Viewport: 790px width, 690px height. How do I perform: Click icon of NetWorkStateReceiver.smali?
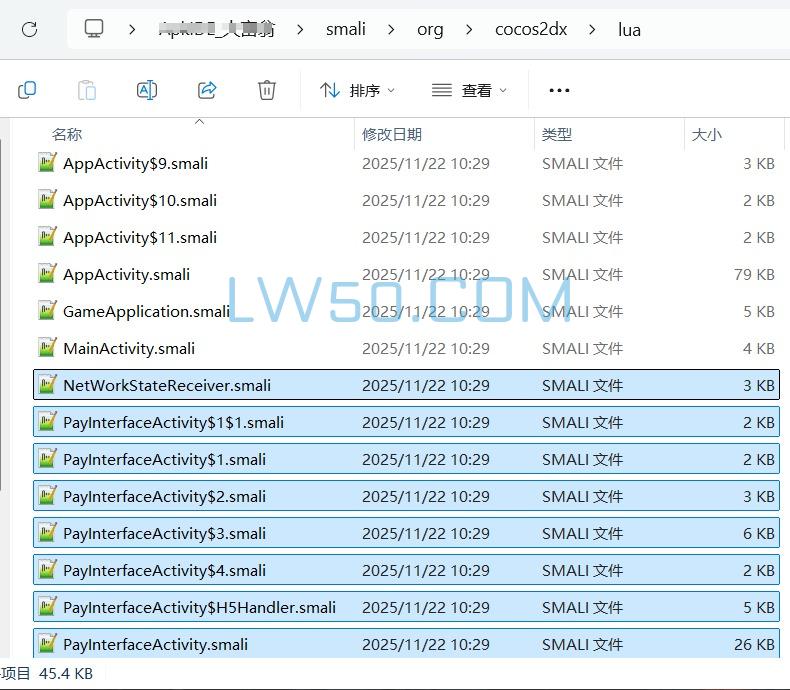coord(47,385)
